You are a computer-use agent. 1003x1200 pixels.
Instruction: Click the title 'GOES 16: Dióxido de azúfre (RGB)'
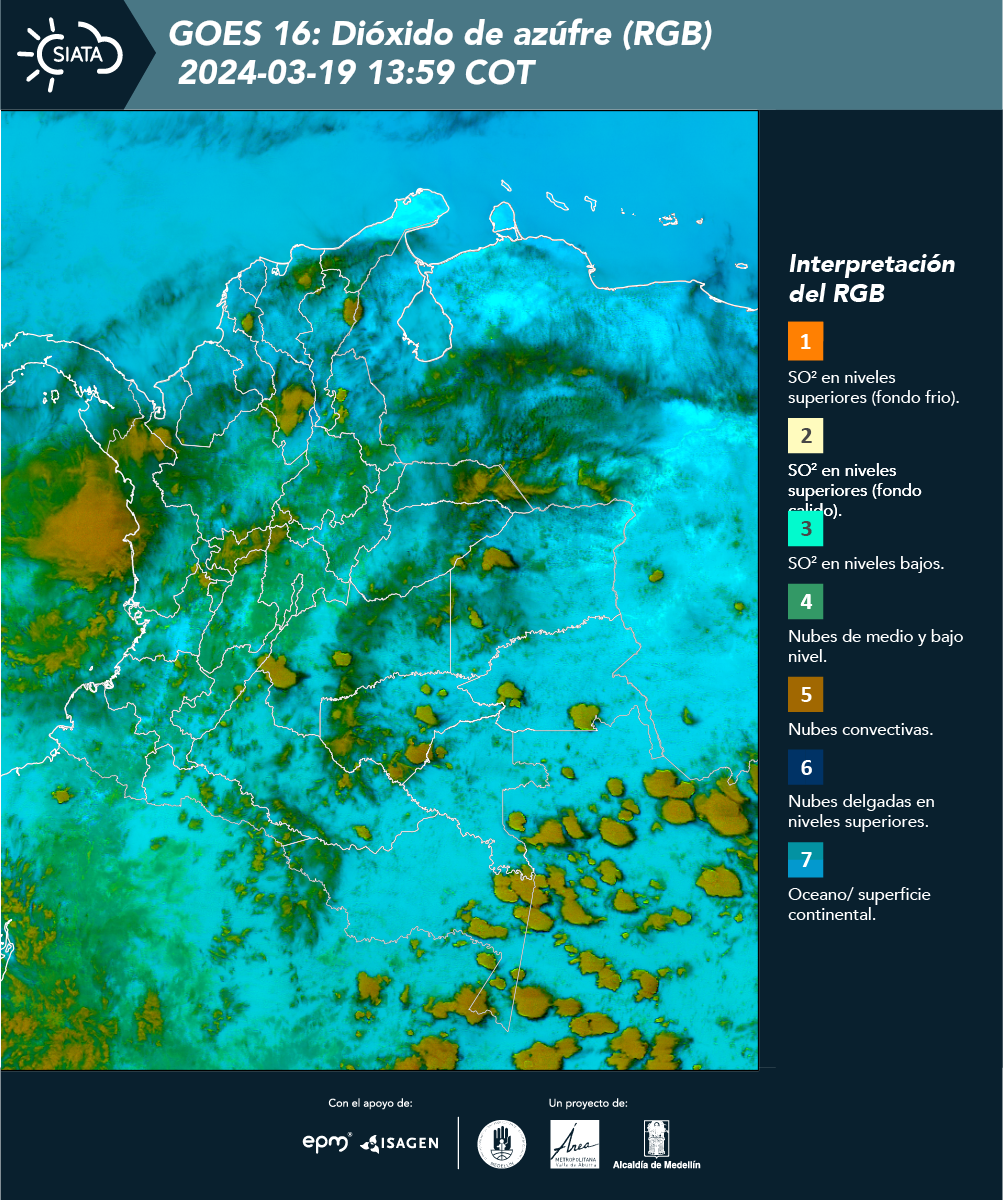[x=440, y=34]
